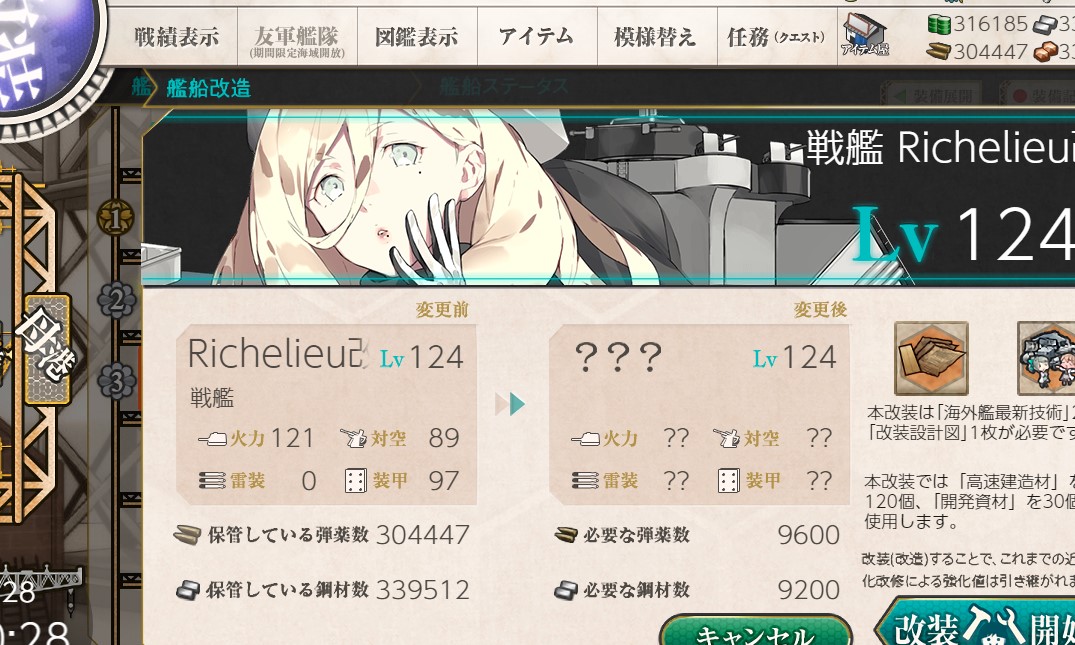The height and width of the screenshot is (645, 1075).
Task: Open the アイテム menu tab
Action: [x=537, y=36]
